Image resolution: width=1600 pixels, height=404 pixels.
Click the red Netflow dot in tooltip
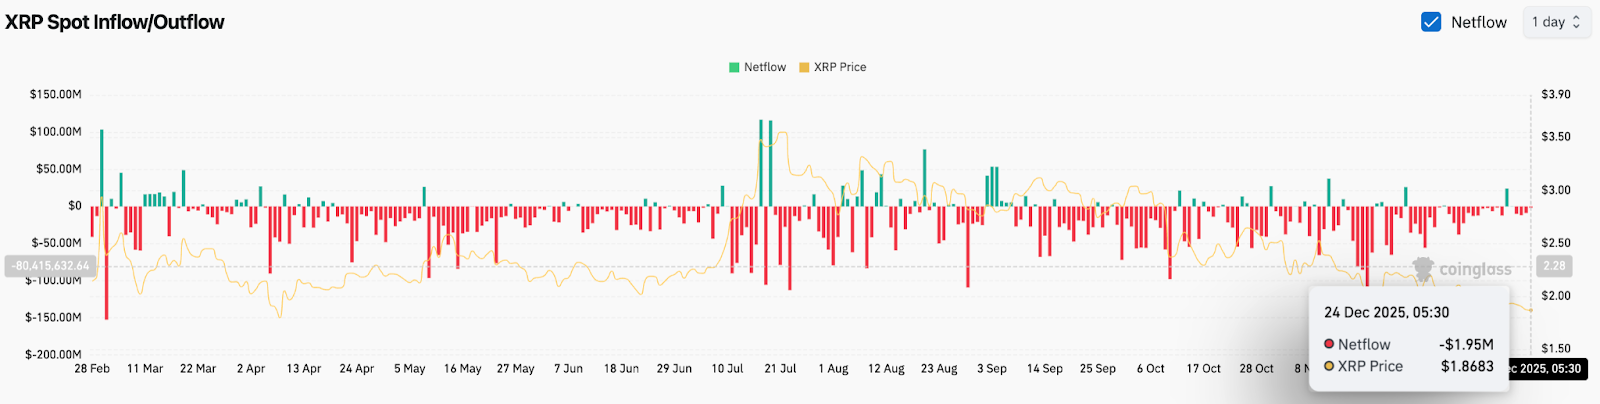[1329, 344]
